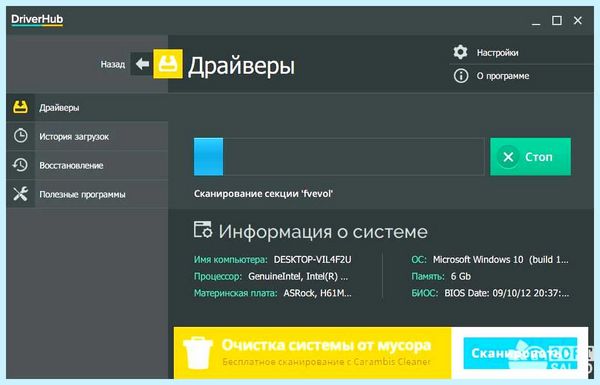Open the Драйверы sidebar section
Image resolution: width=600 pixels, height=385 pixels.
[x=87, y=108]
